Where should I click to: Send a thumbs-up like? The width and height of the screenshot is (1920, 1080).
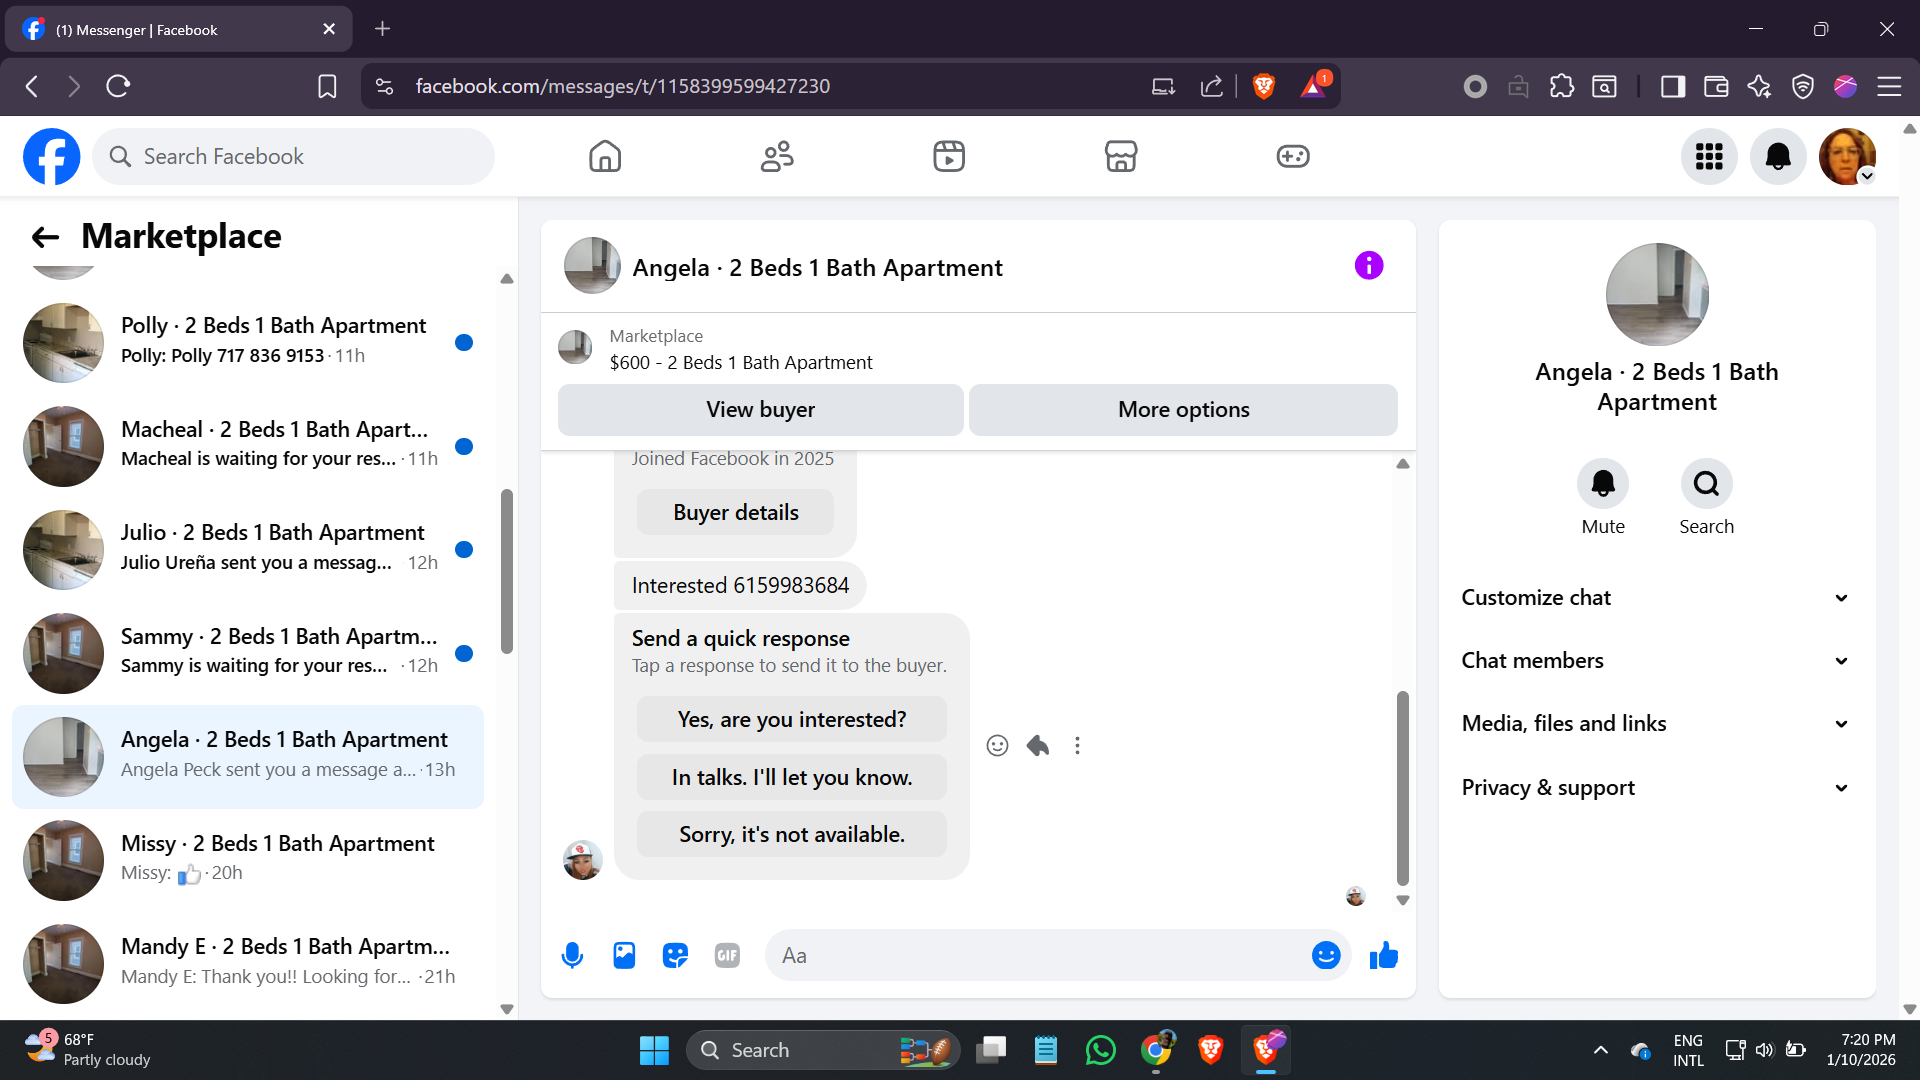(1384, 956)
